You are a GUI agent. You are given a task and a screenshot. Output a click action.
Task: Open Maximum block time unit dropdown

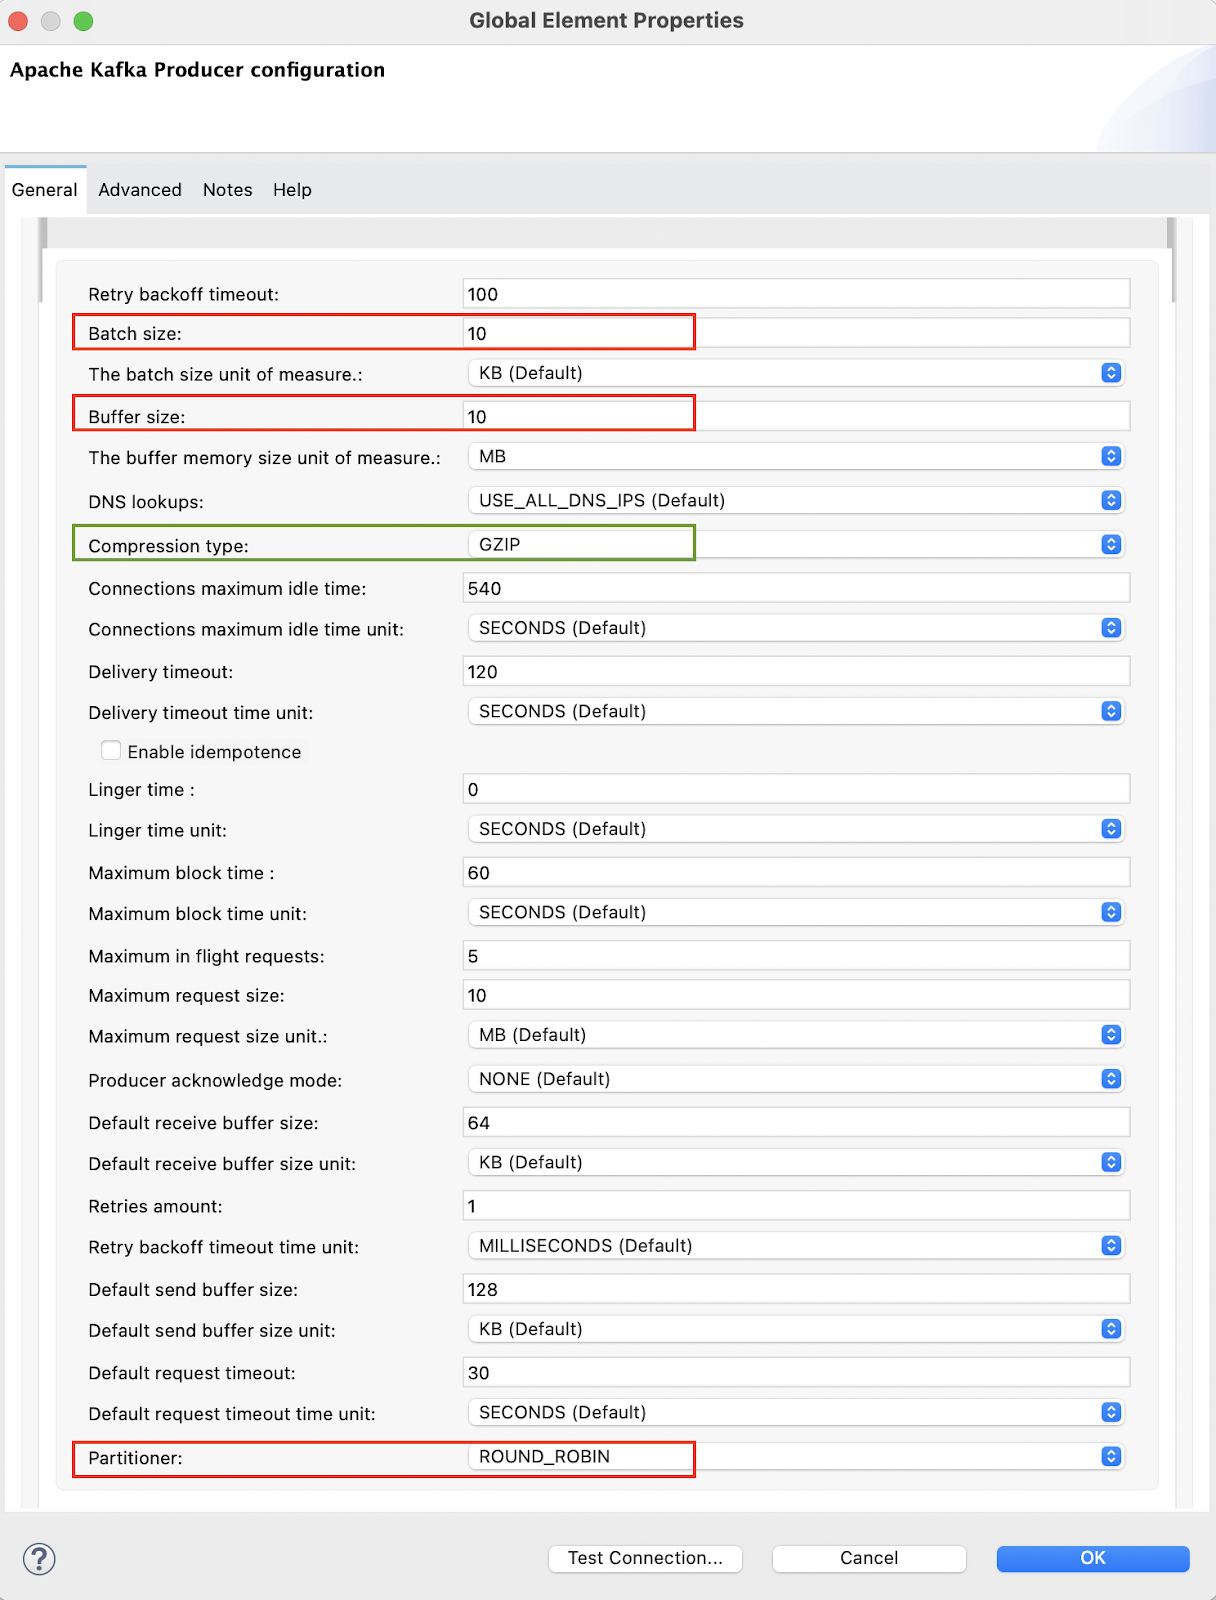coord(796,912)
